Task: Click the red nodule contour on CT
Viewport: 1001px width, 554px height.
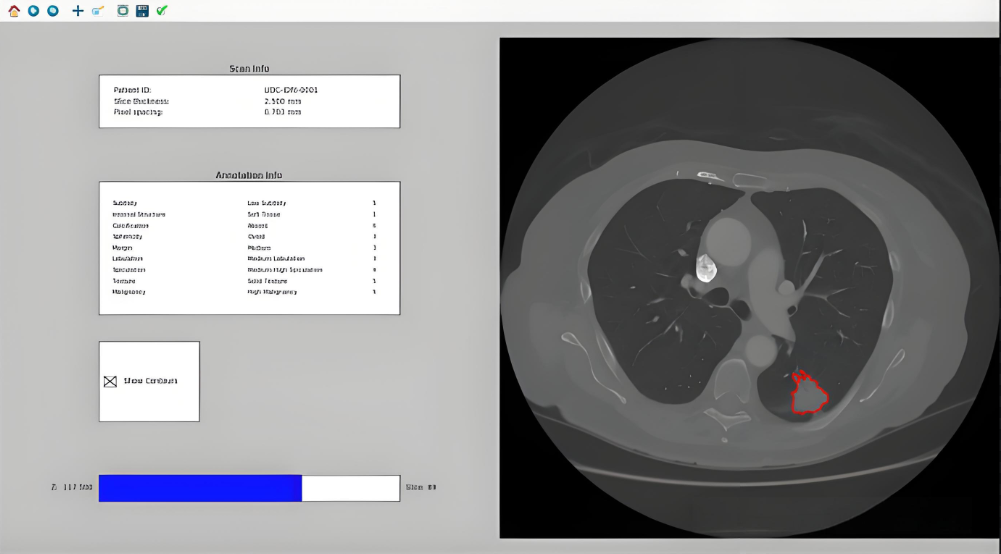Action: [x=809, y=393]
